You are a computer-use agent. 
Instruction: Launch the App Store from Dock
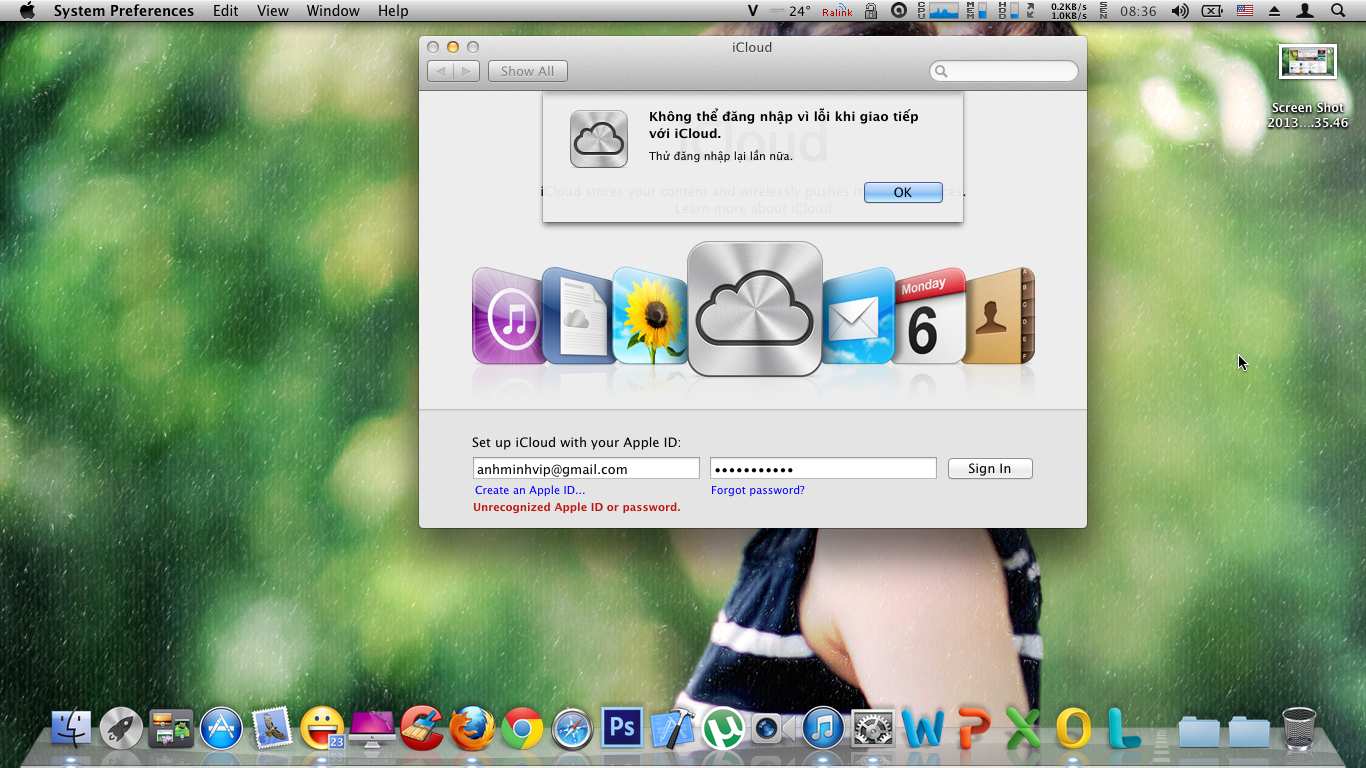221,729
